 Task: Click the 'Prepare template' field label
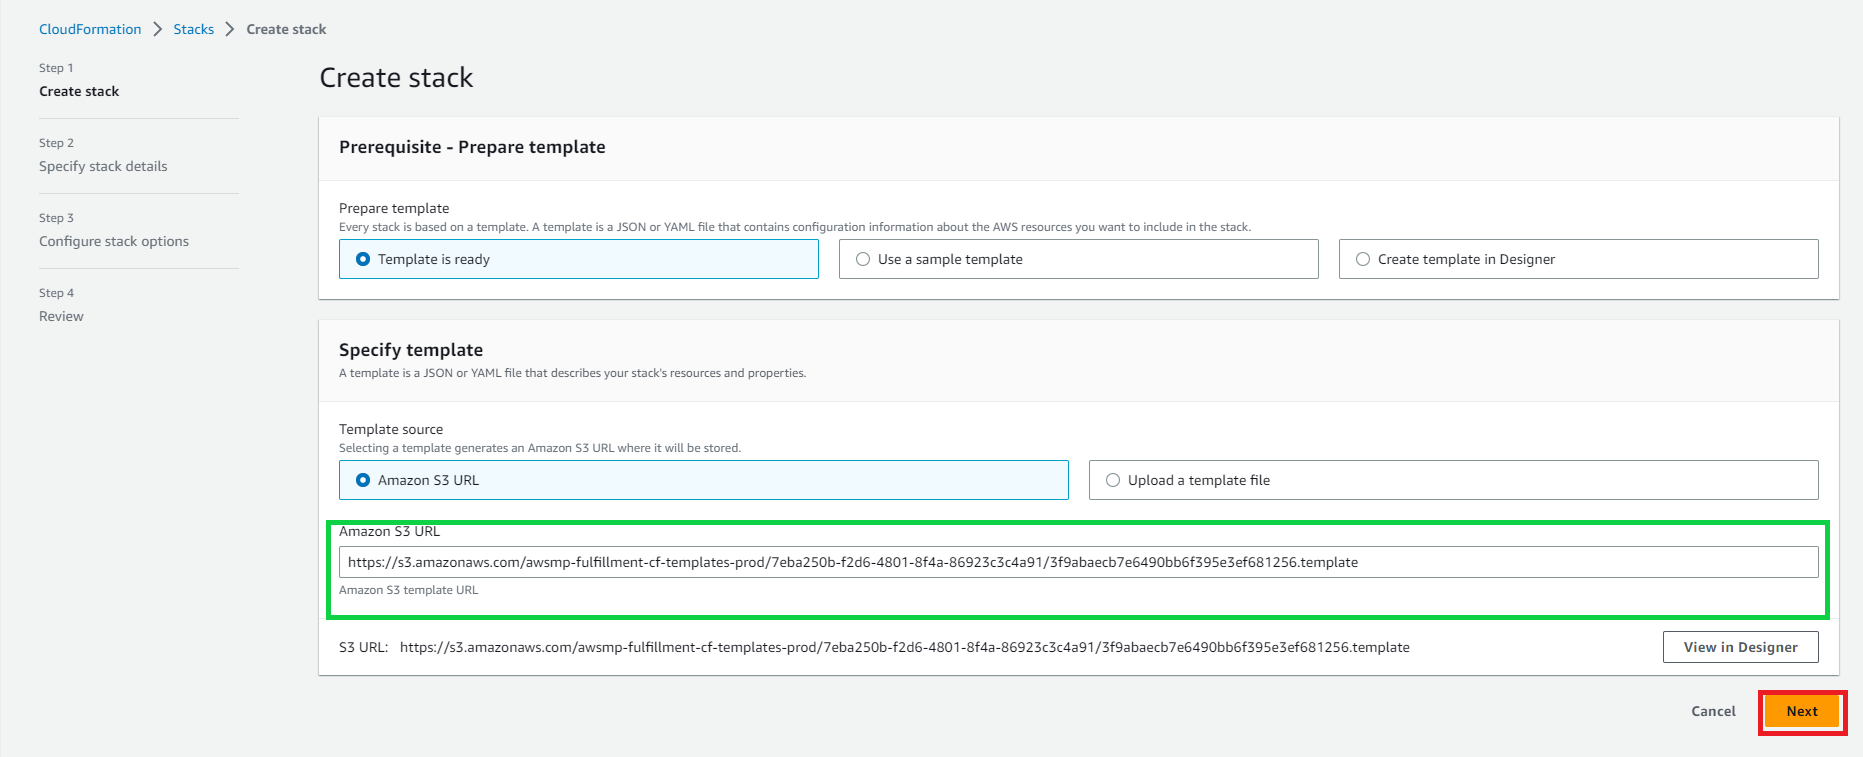(x=394, y=208)
